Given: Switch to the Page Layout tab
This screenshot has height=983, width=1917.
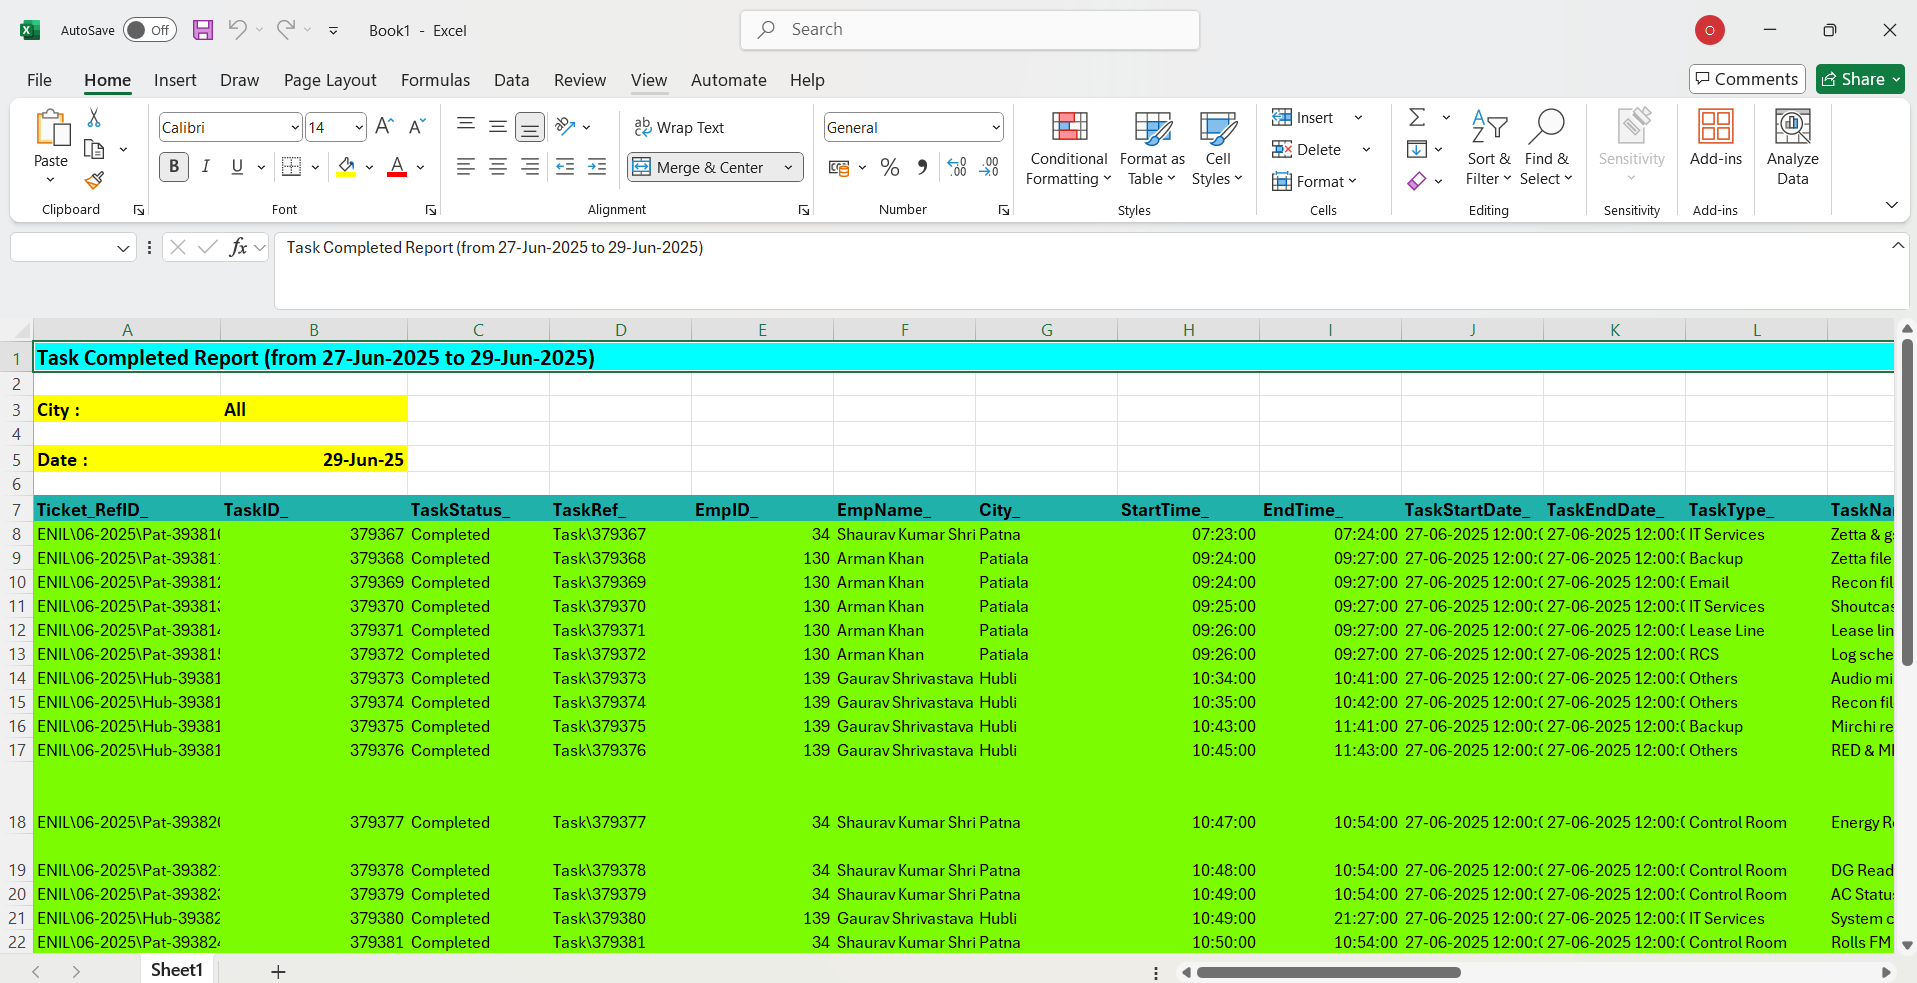Looking at the screenshot, I should pos(330,80).
